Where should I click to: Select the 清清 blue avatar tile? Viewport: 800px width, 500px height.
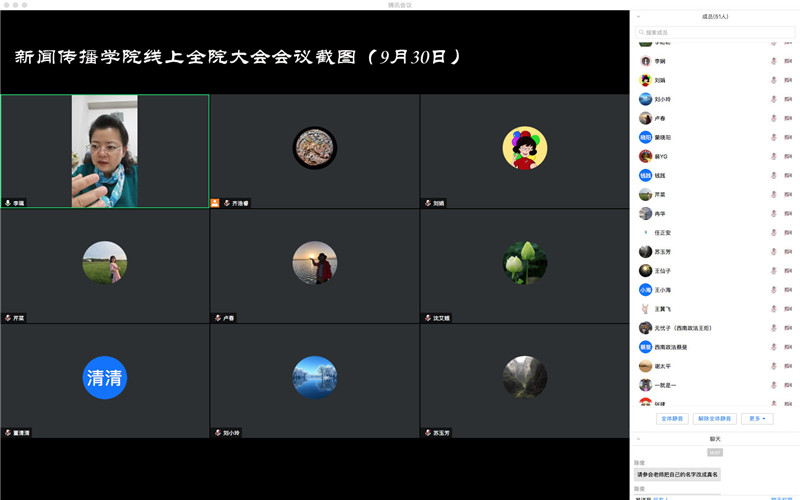pyautogui.click(x=105, y=378)
